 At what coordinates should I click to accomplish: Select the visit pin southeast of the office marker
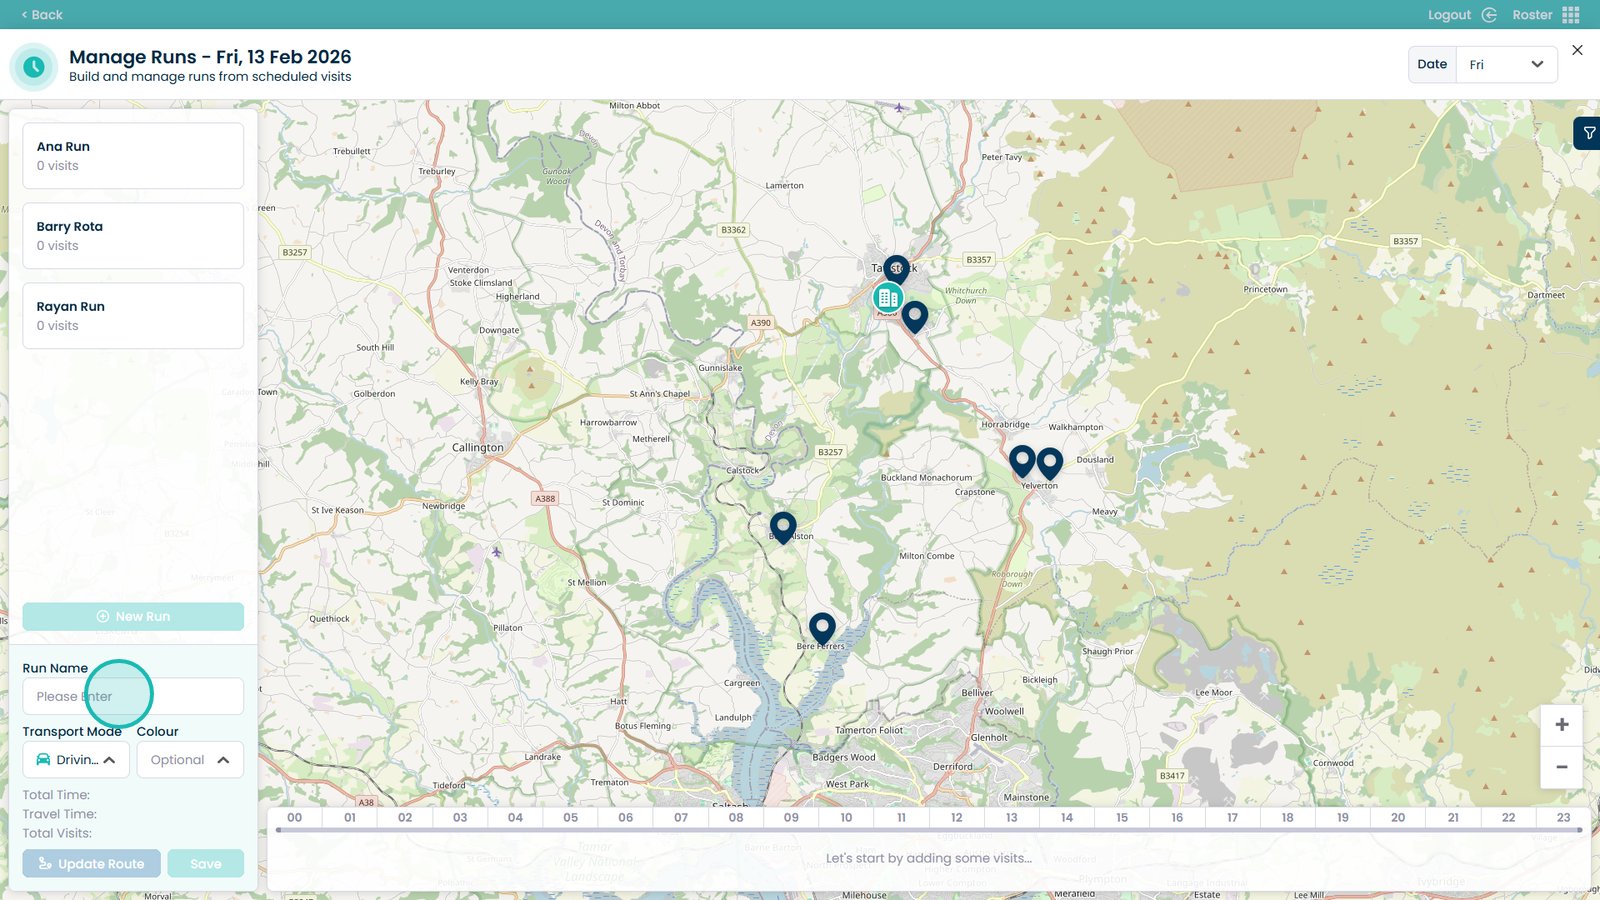point(915,317)
